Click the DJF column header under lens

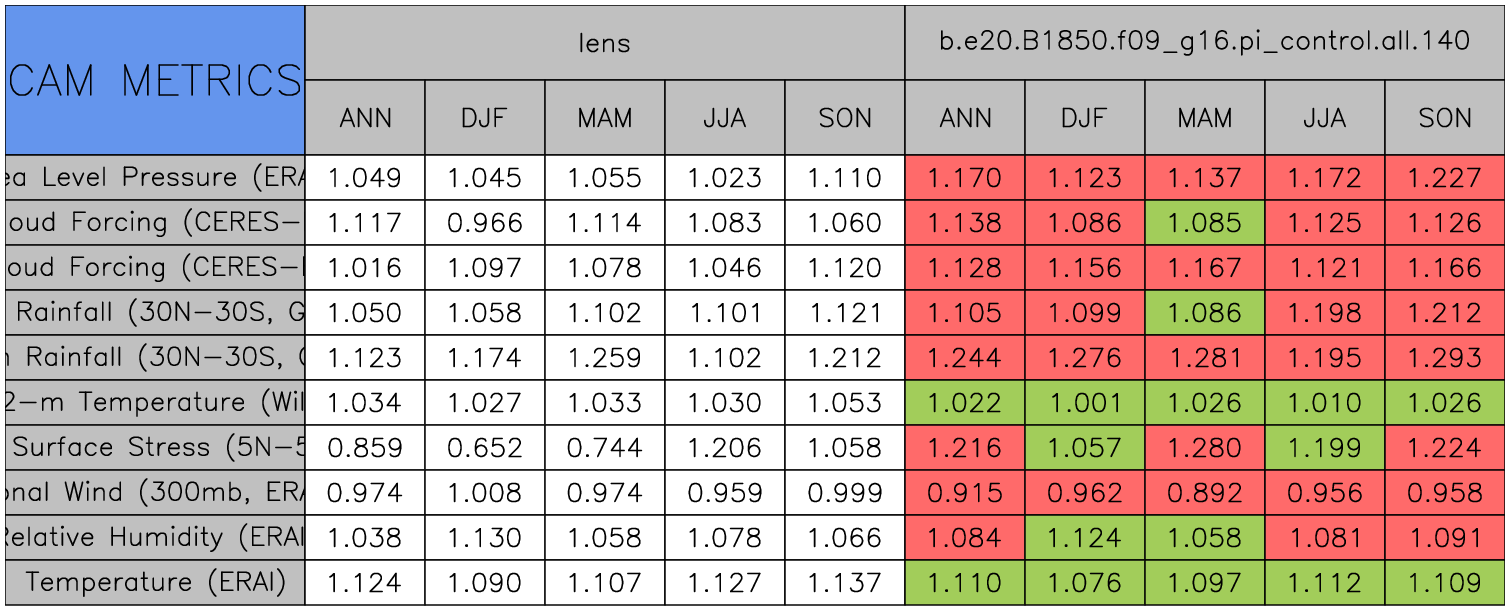(485, 118)
